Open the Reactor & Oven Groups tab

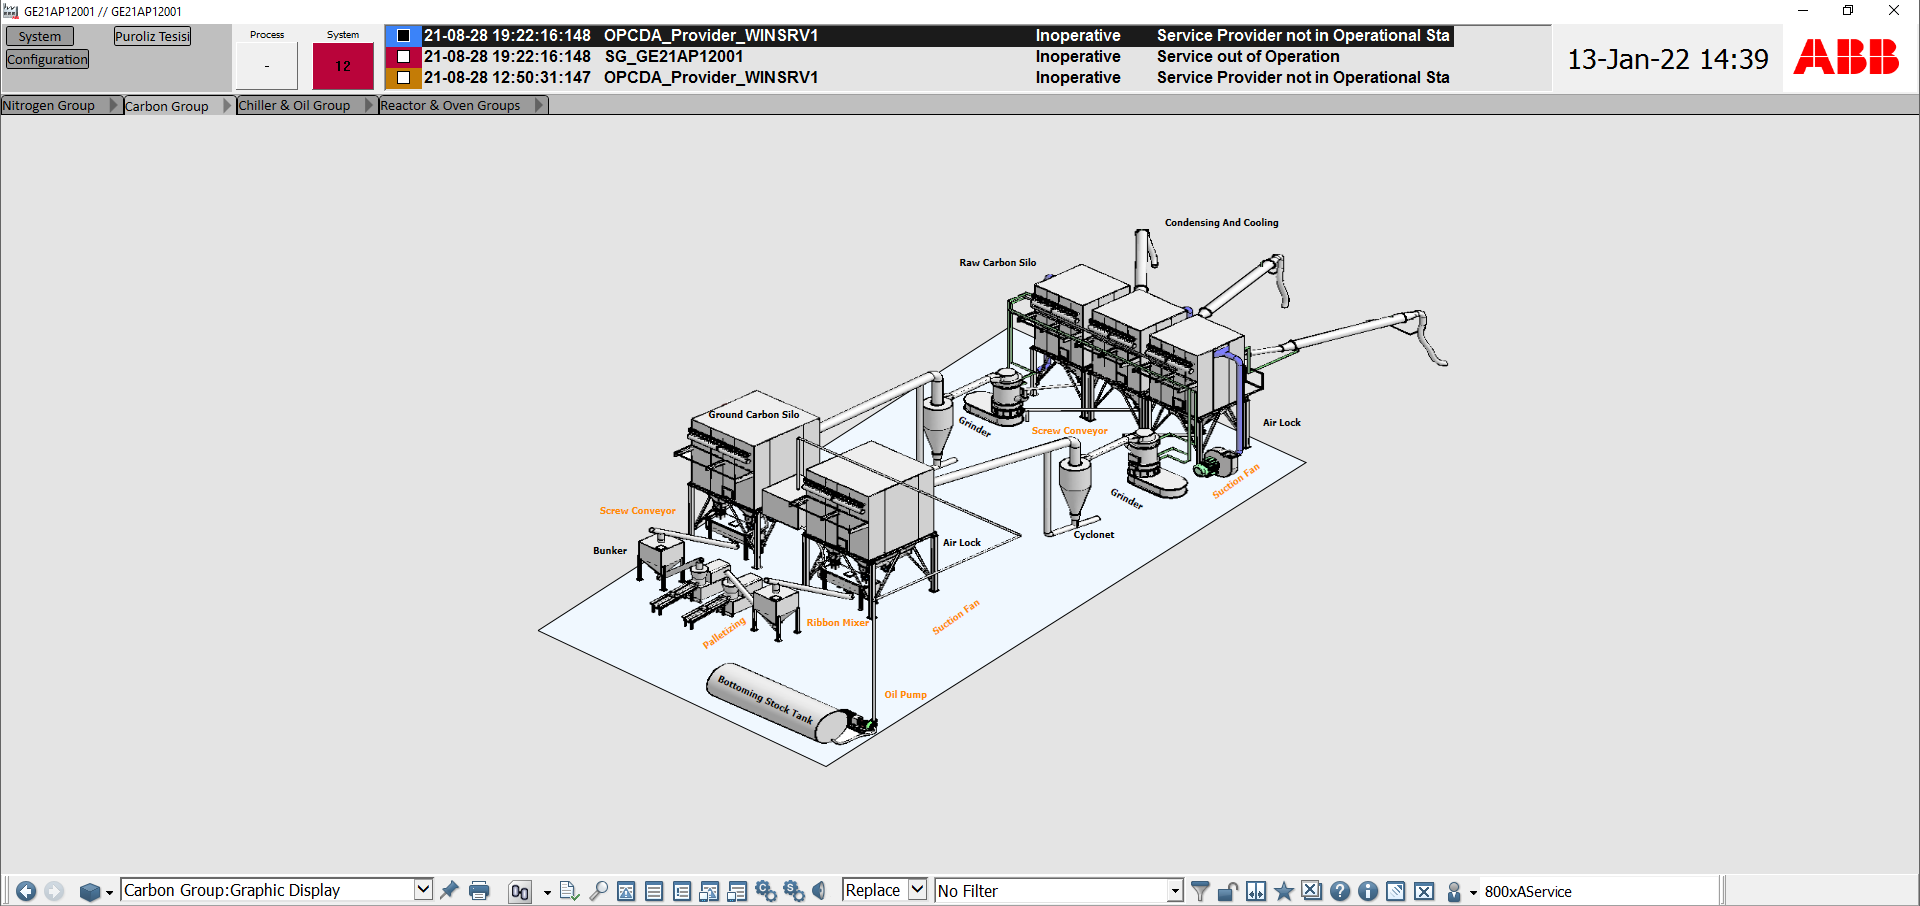[x=450, y=106]
